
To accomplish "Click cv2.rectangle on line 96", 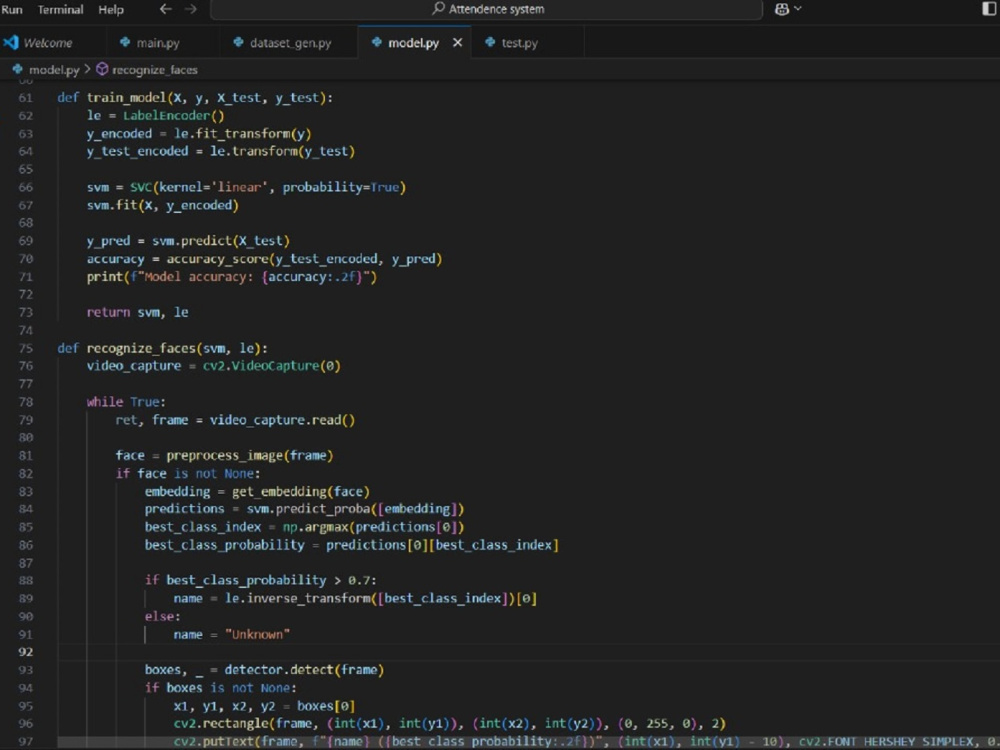I will (221, 724).
